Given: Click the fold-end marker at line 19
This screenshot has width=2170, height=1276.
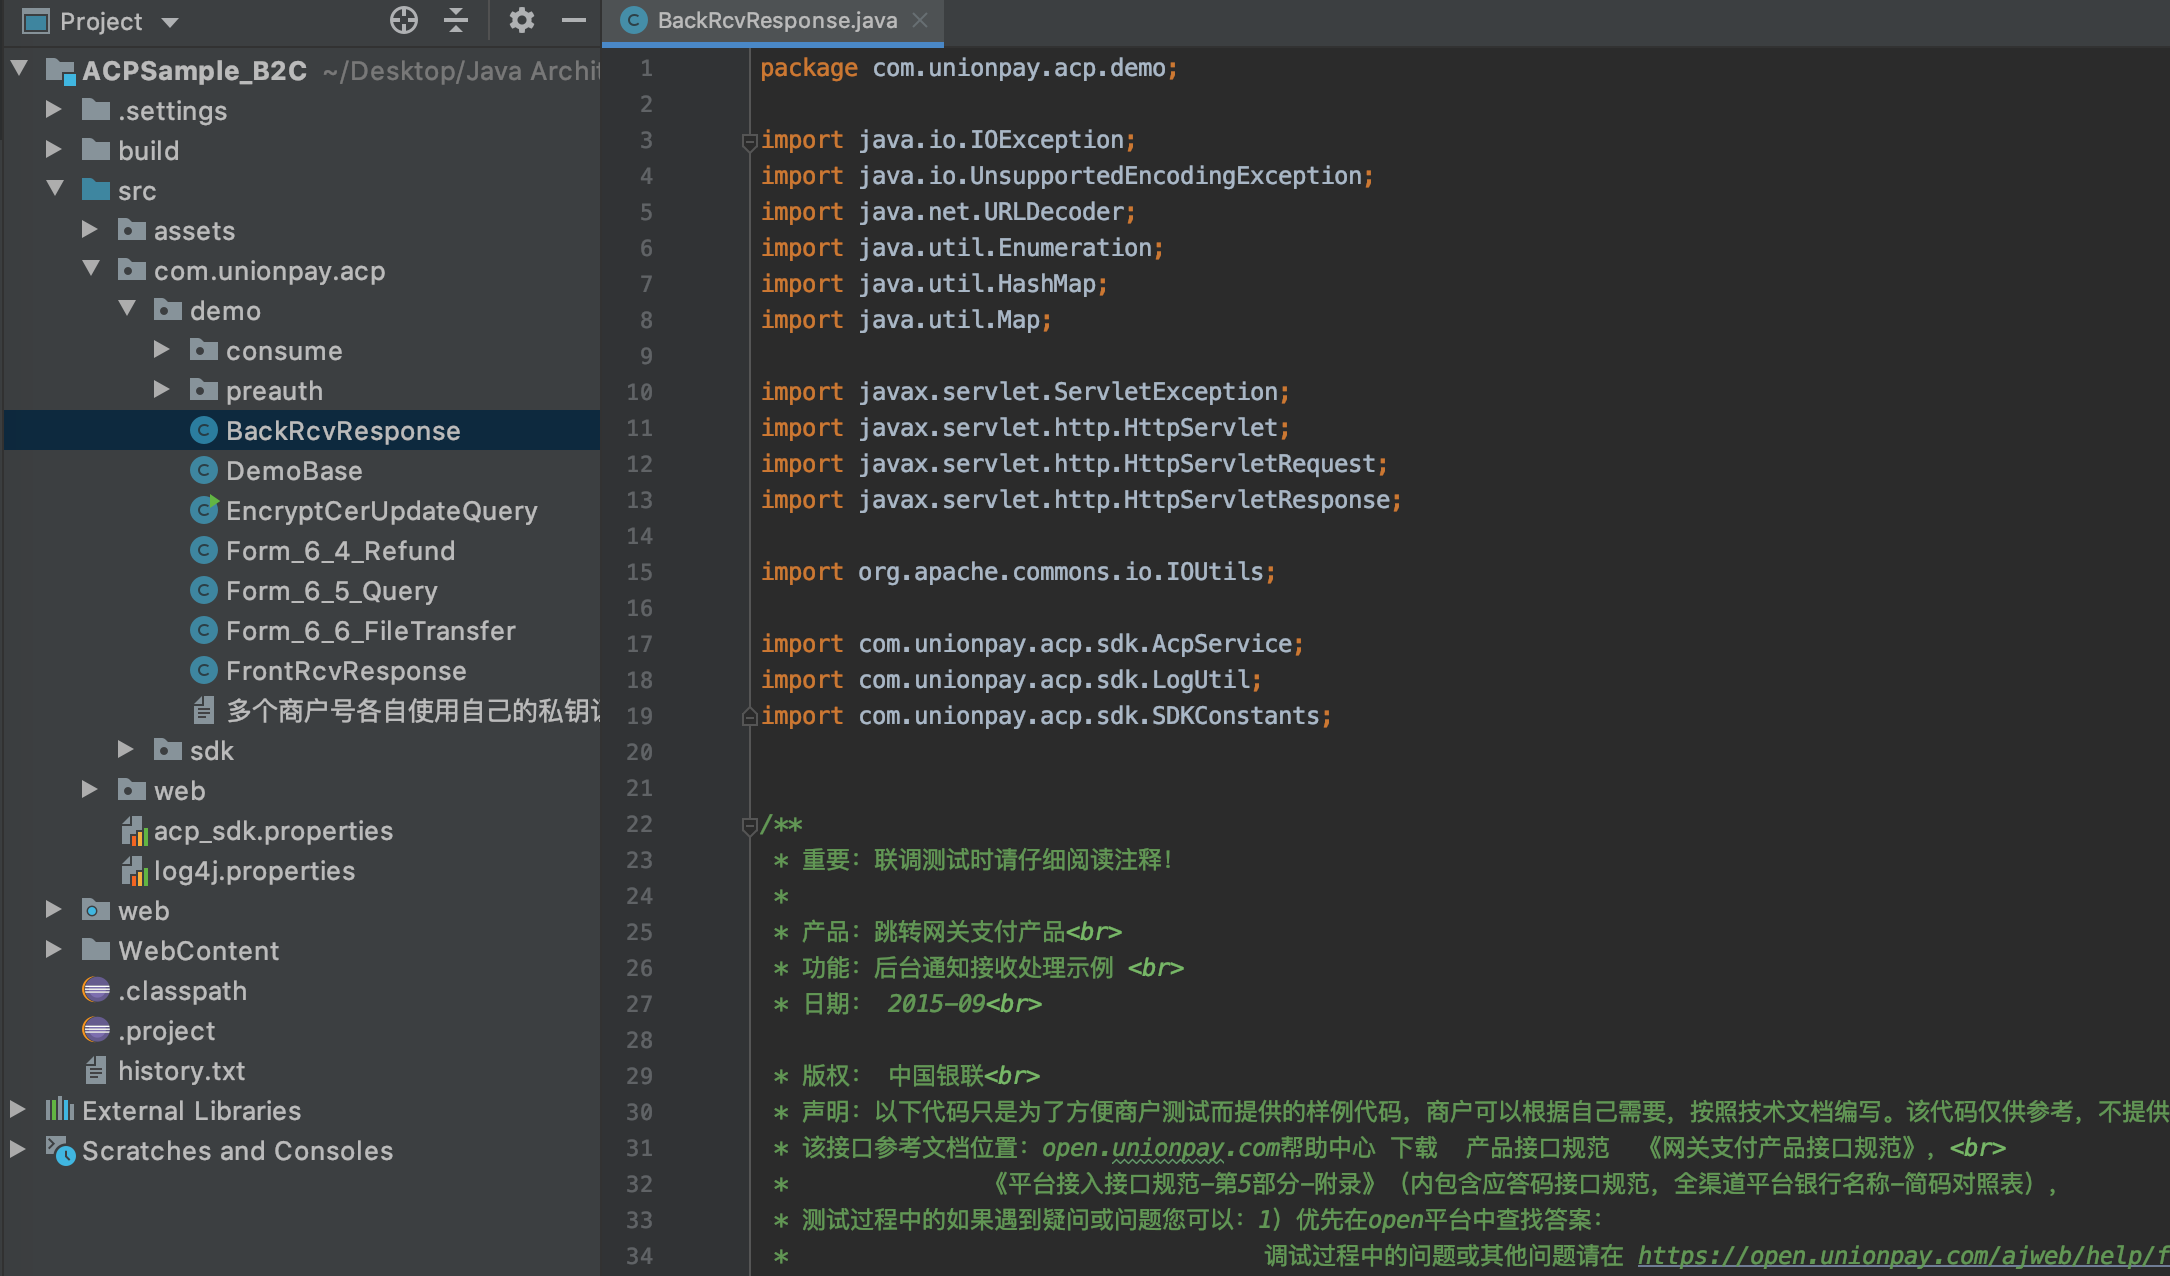Looking at the screenshot, I should [x=749, y=716].
